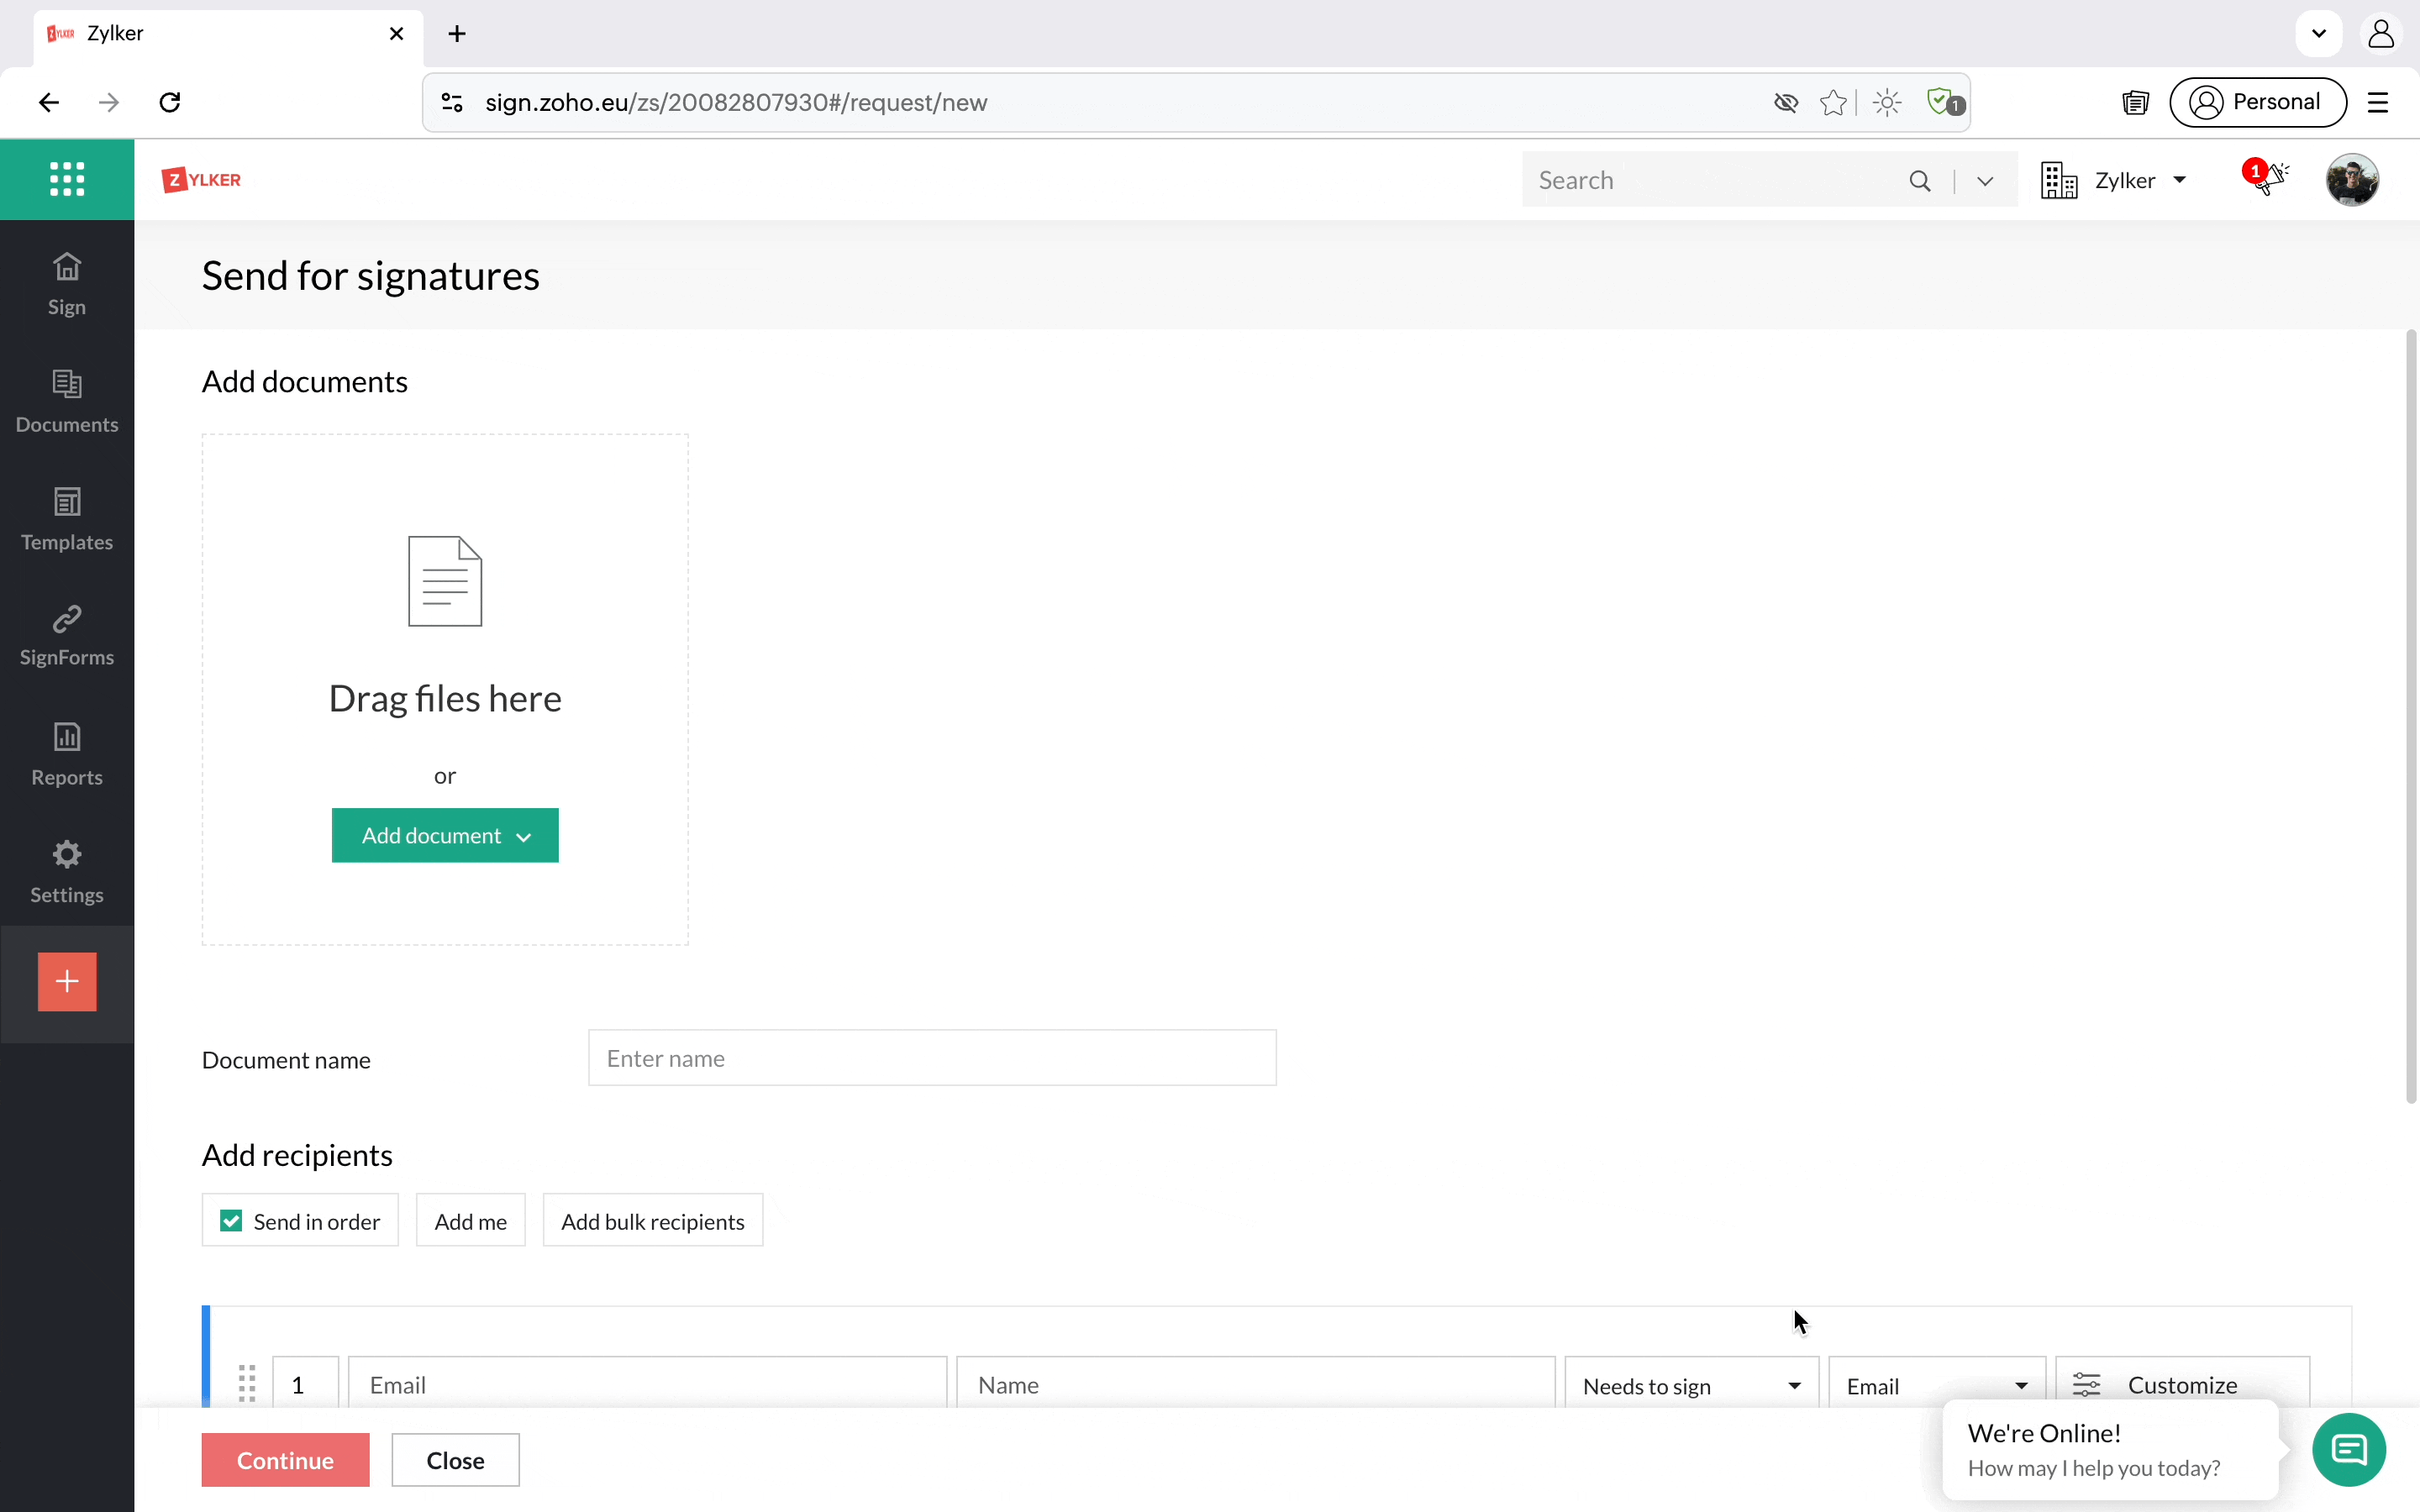Open the search filter chevron

point(1985,181)
